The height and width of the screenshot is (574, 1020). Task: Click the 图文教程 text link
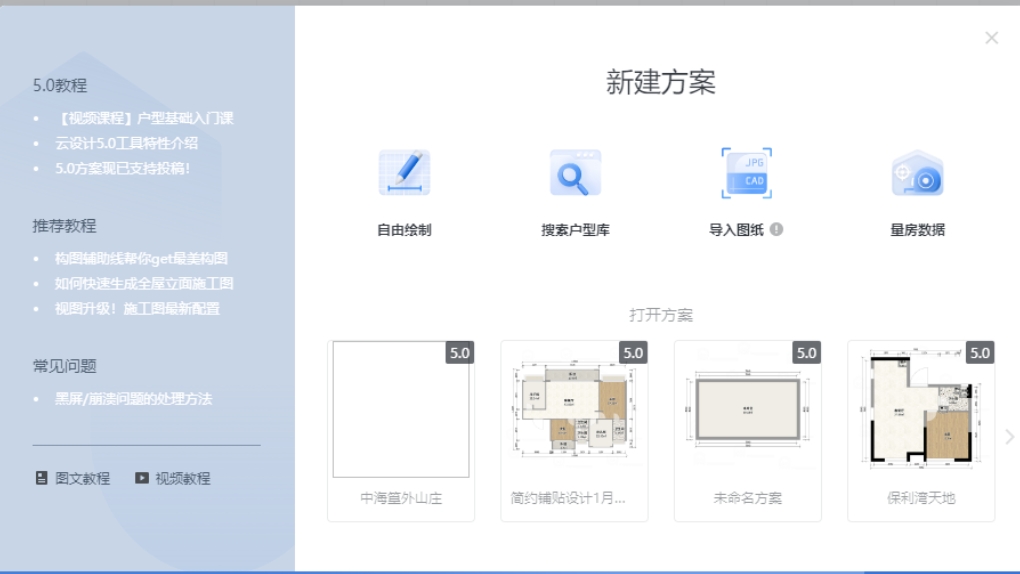(x=83, y=478)
